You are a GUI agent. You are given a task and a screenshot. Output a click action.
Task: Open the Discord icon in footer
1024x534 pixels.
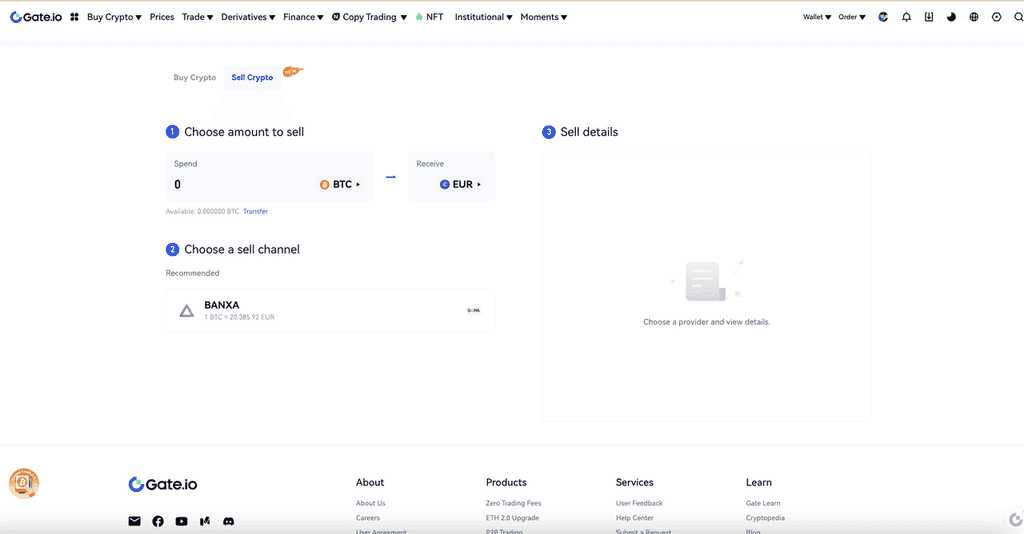click(228, 521)
